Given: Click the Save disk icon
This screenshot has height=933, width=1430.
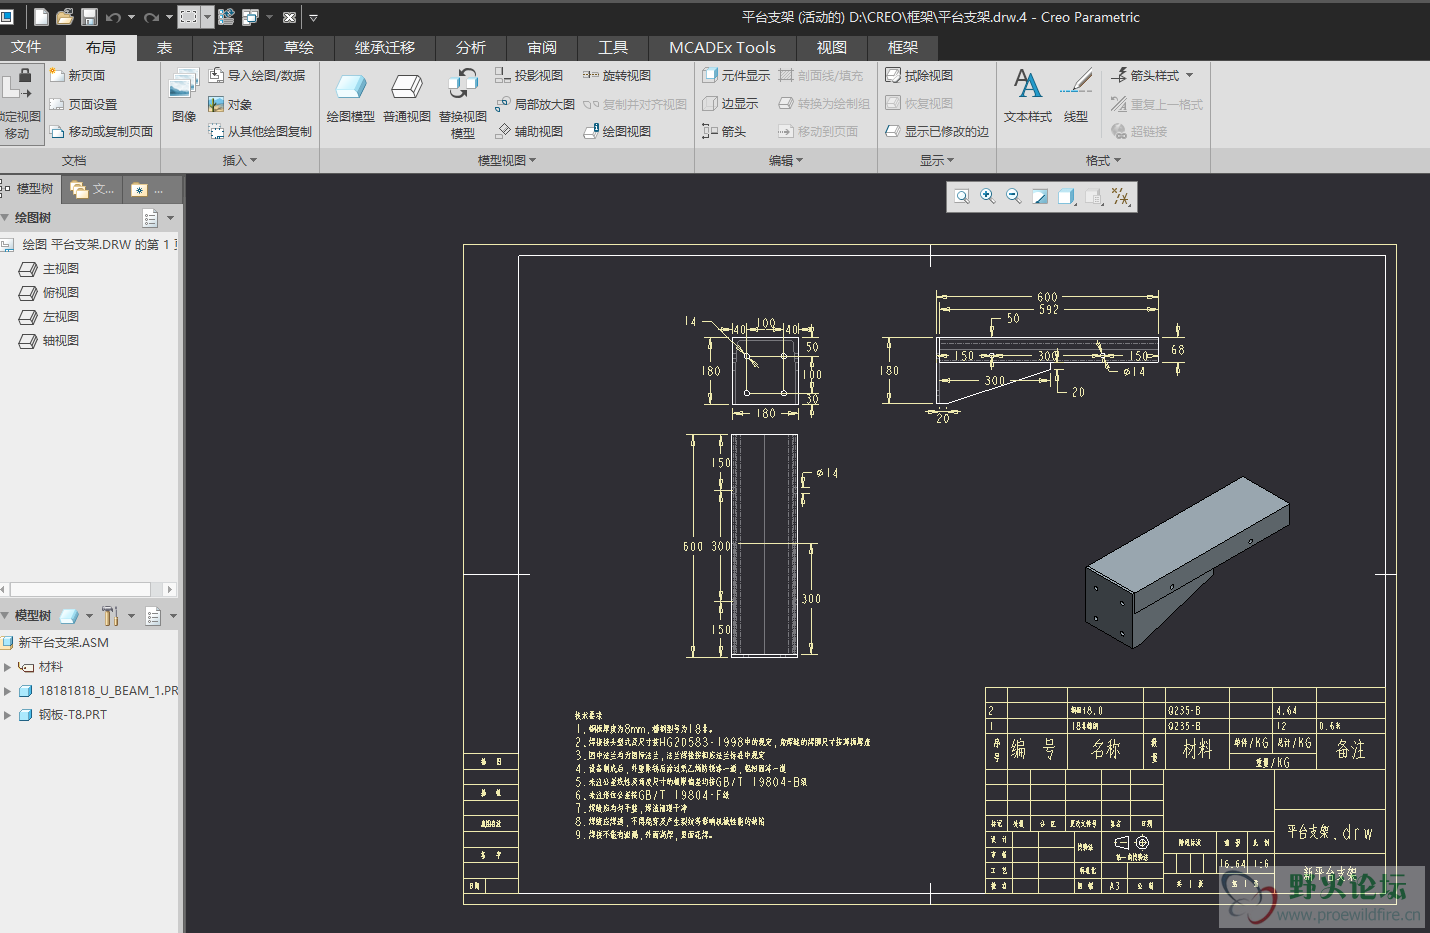Looking at the screenshot, I should [89, 17].
